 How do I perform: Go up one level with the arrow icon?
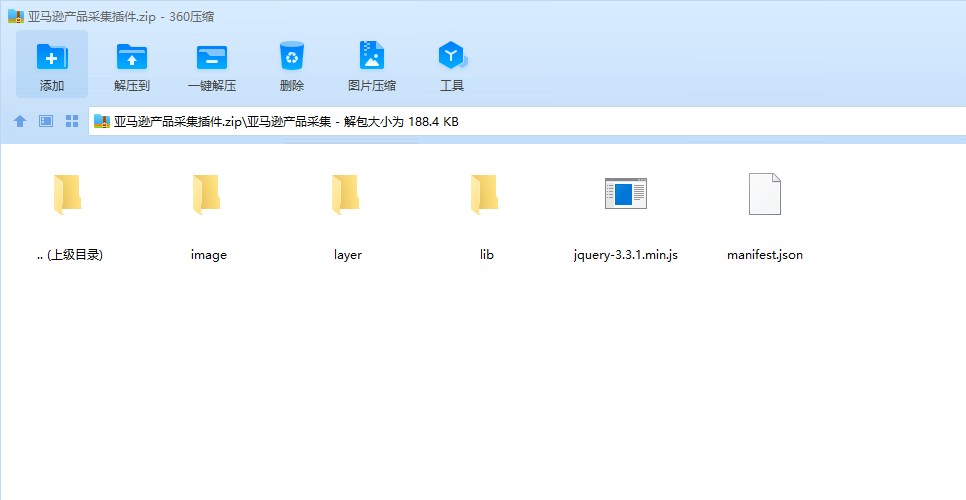pos(20,121)
